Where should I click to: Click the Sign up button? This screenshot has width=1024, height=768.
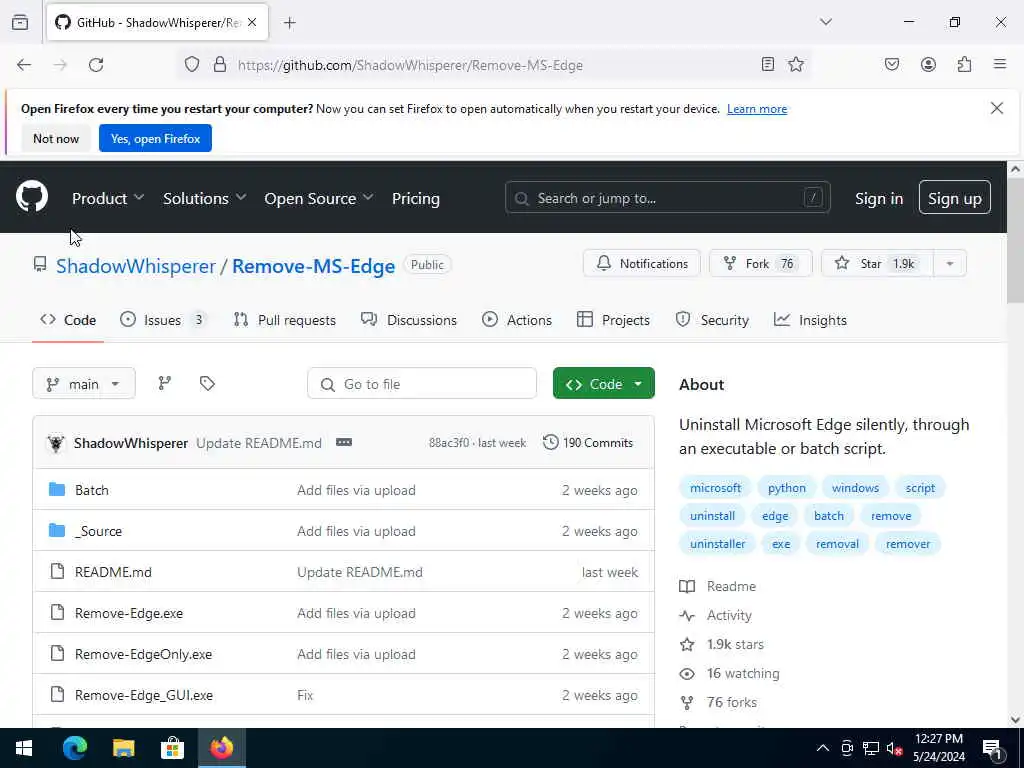(x=954, y=198)
